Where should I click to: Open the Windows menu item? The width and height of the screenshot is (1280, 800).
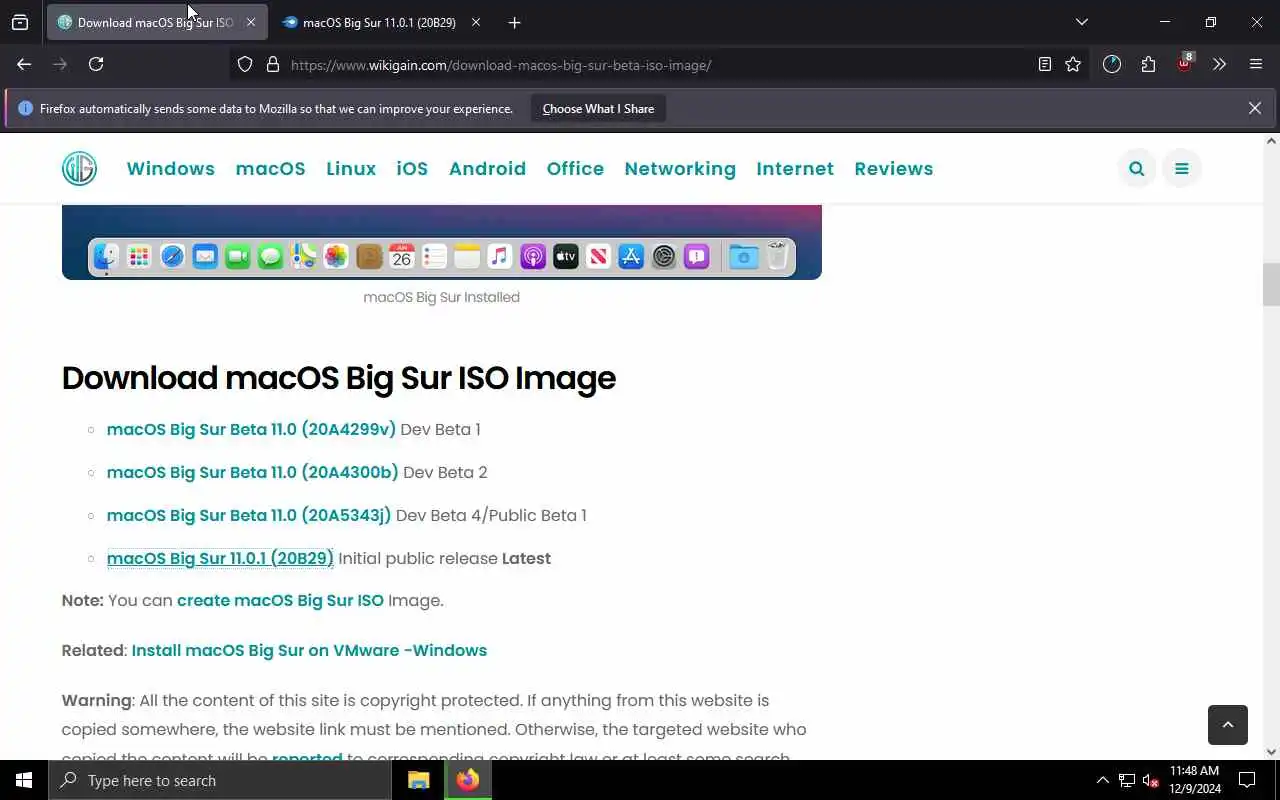171,169
